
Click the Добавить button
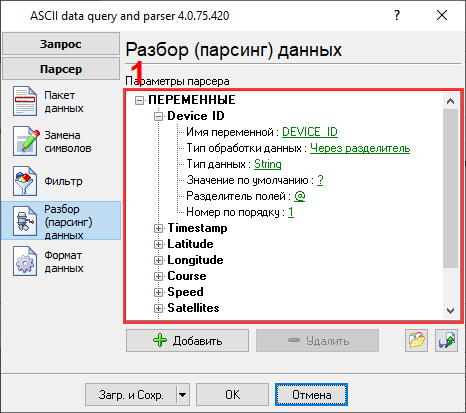click(x=187, y=340)
